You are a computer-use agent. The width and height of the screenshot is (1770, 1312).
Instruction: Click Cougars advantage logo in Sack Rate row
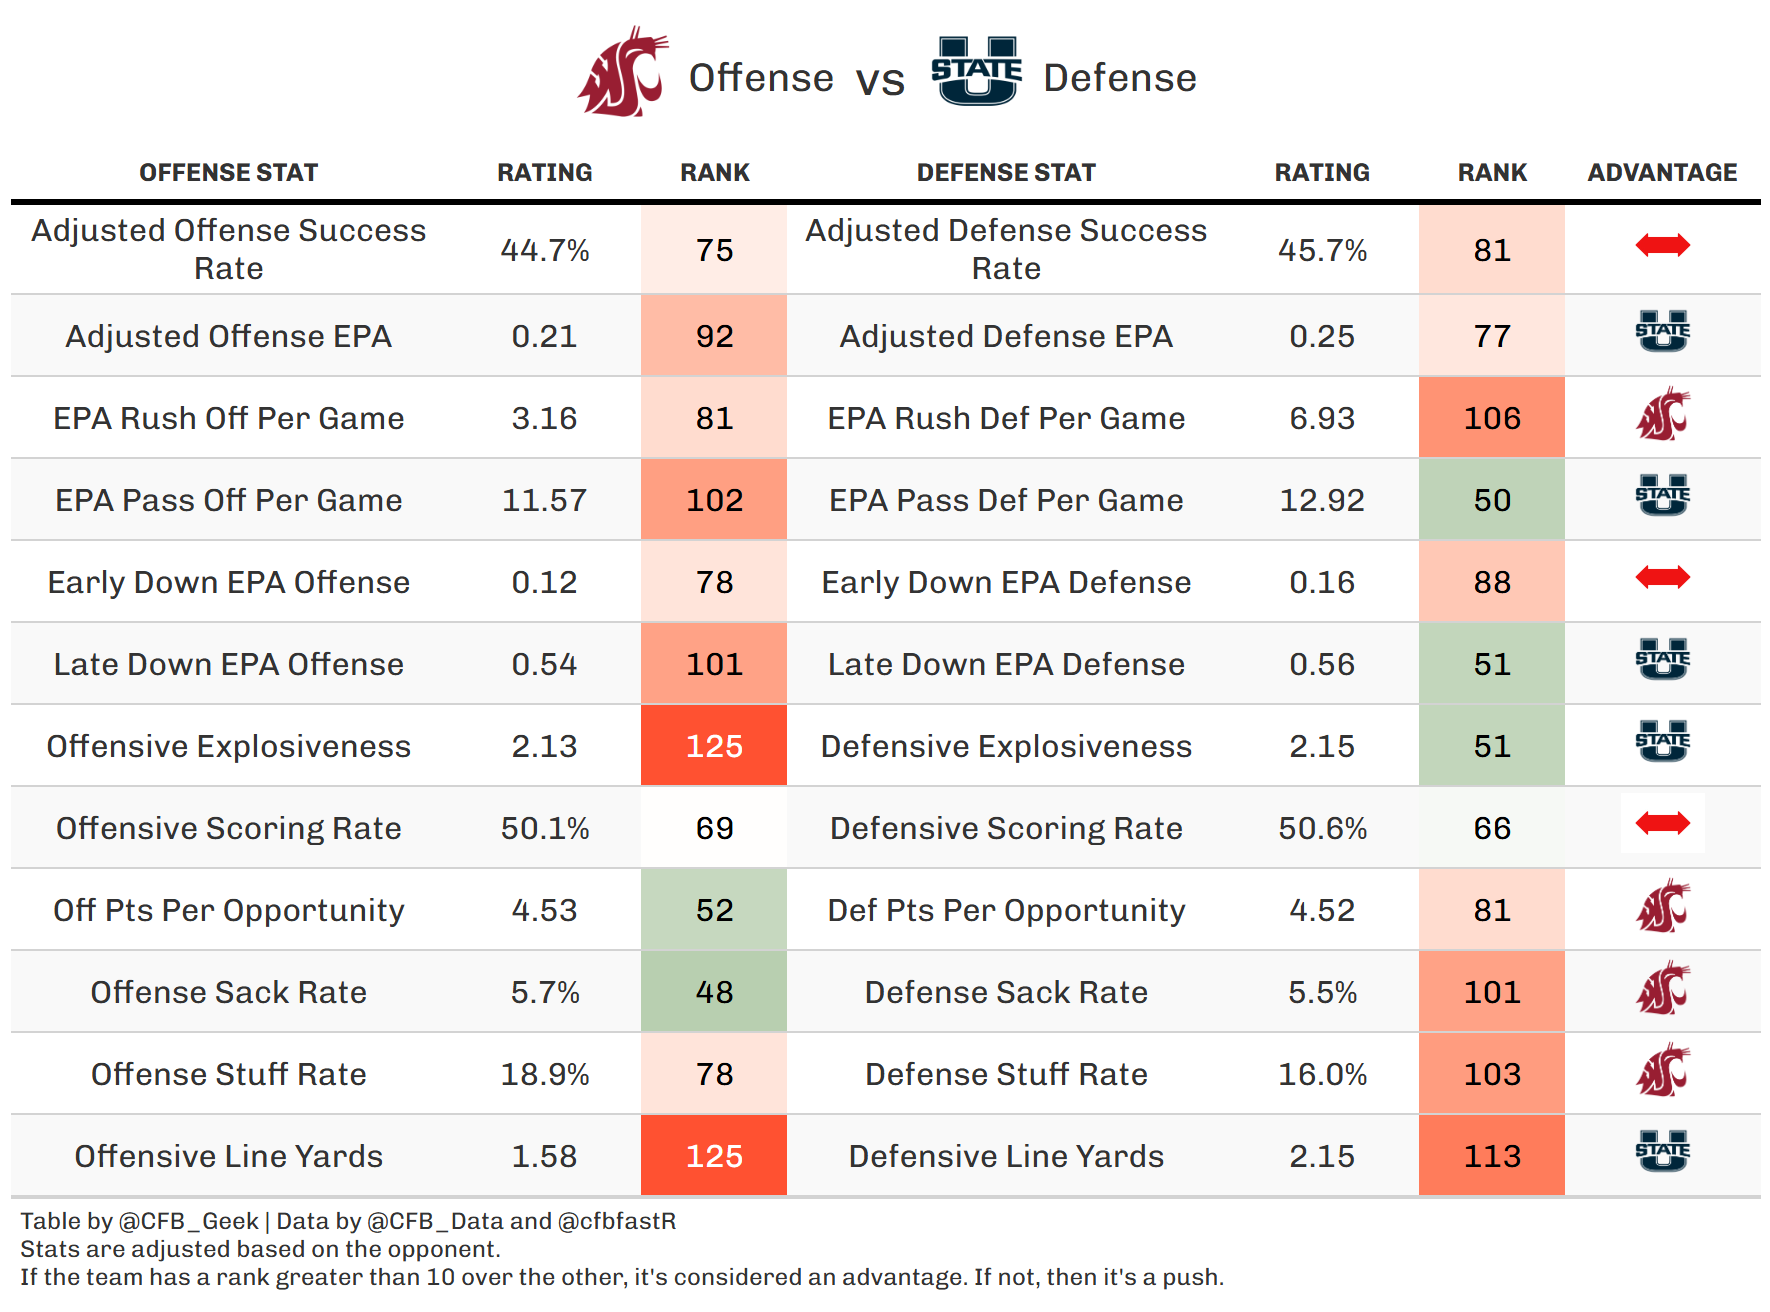1662,989
